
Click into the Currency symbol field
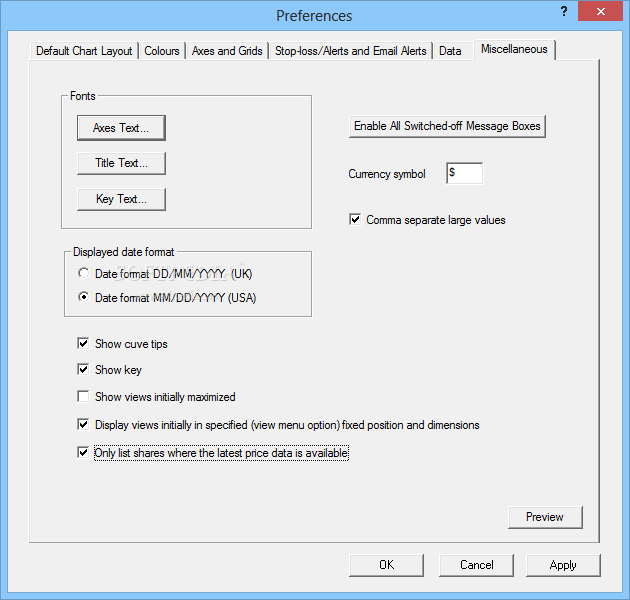[x=464, y=173]
